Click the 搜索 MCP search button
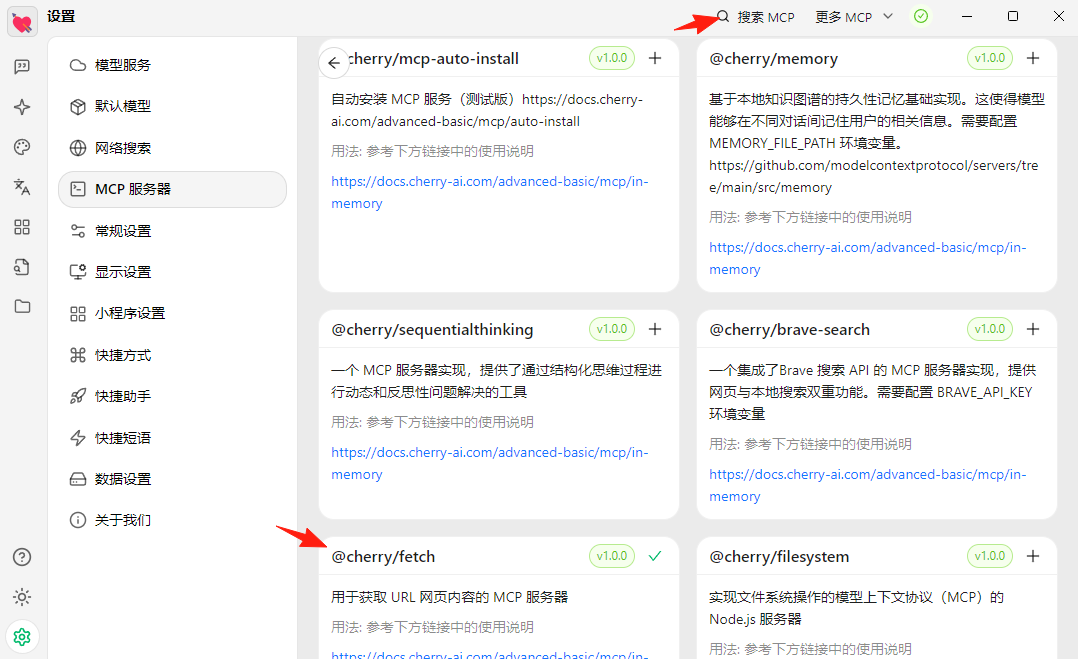 (756, 17)
